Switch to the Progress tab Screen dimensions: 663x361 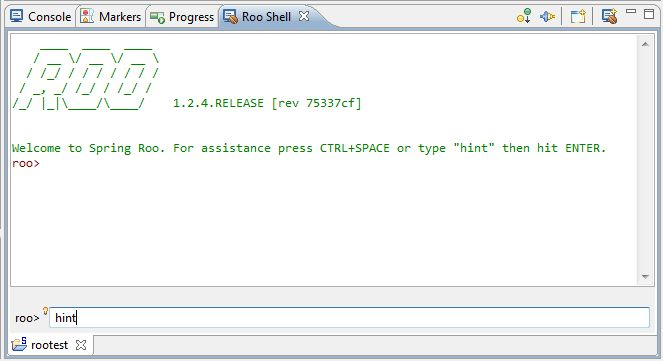click(x=182, y=16)
